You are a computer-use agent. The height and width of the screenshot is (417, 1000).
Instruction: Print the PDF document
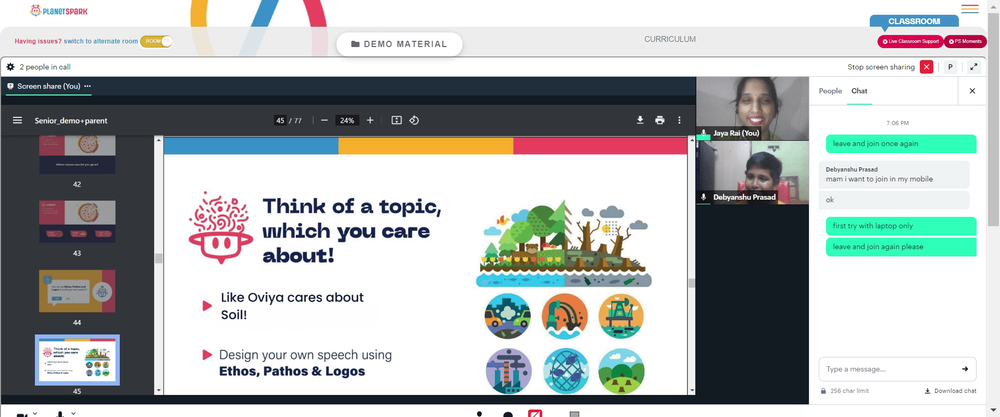(659, 121)
